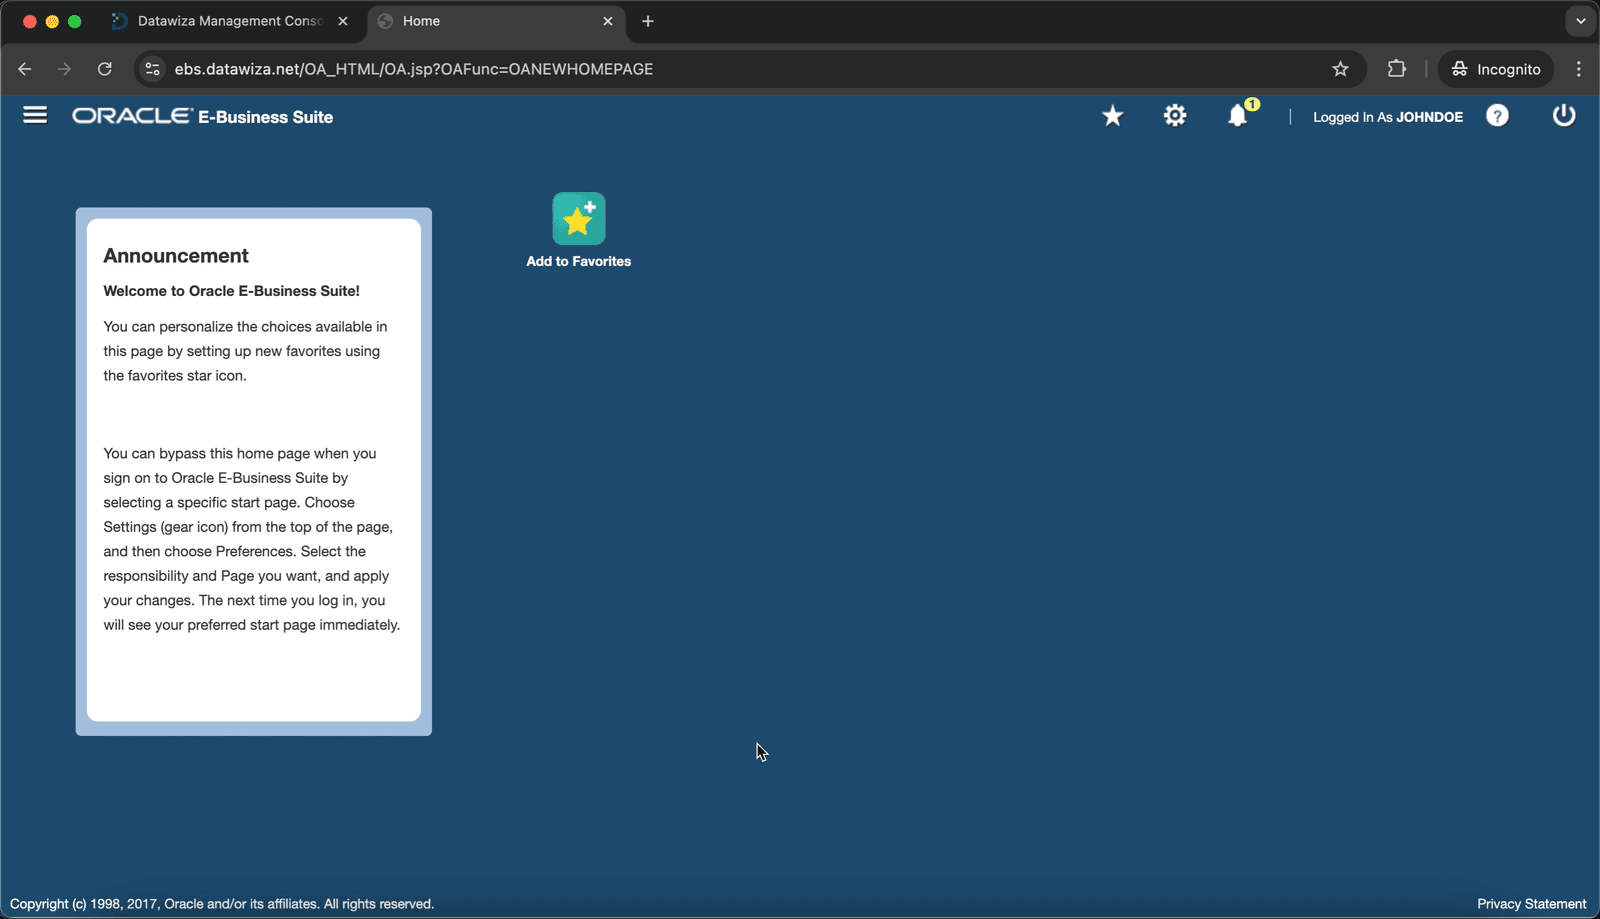Bookmark this page with the address bar star
The height and width of the screenshot is (919, 1600).
pos(1340,69)
